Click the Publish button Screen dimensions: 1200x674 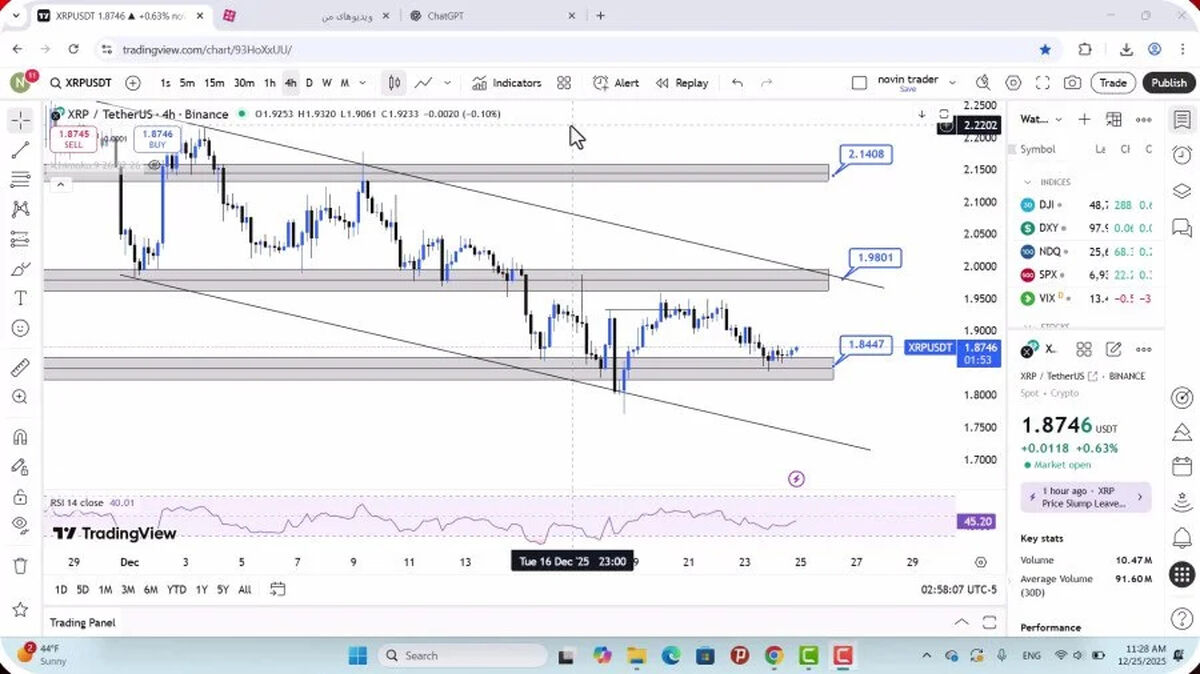(1169, 83)
